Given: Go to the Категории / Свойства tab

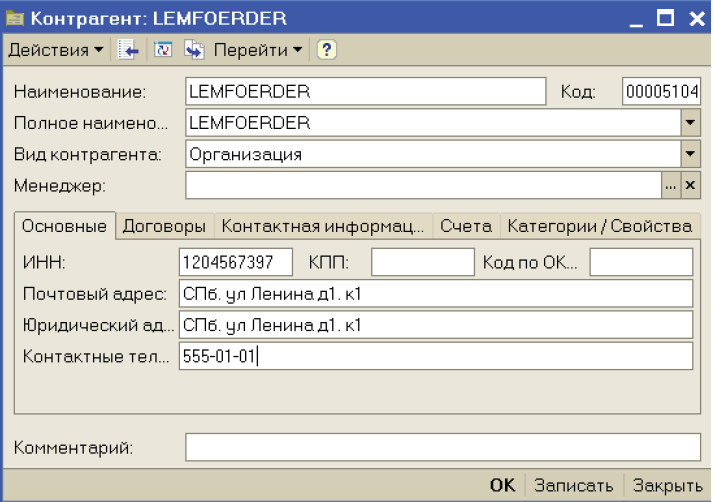Looking at the screenshot, I should pyautogui.click(x=599, y=226).
